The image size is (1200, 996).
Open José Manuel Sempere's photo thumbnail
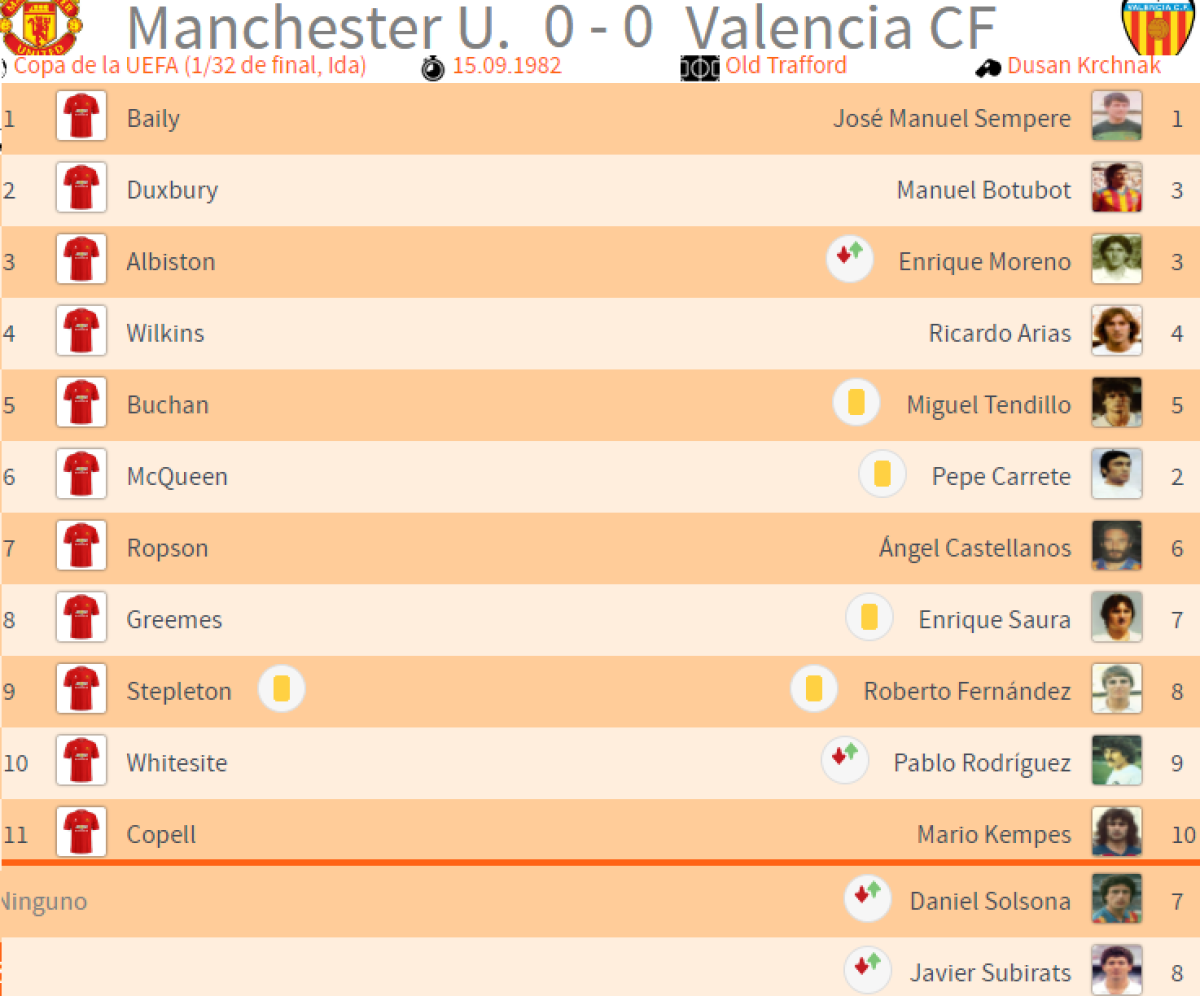1116,117
